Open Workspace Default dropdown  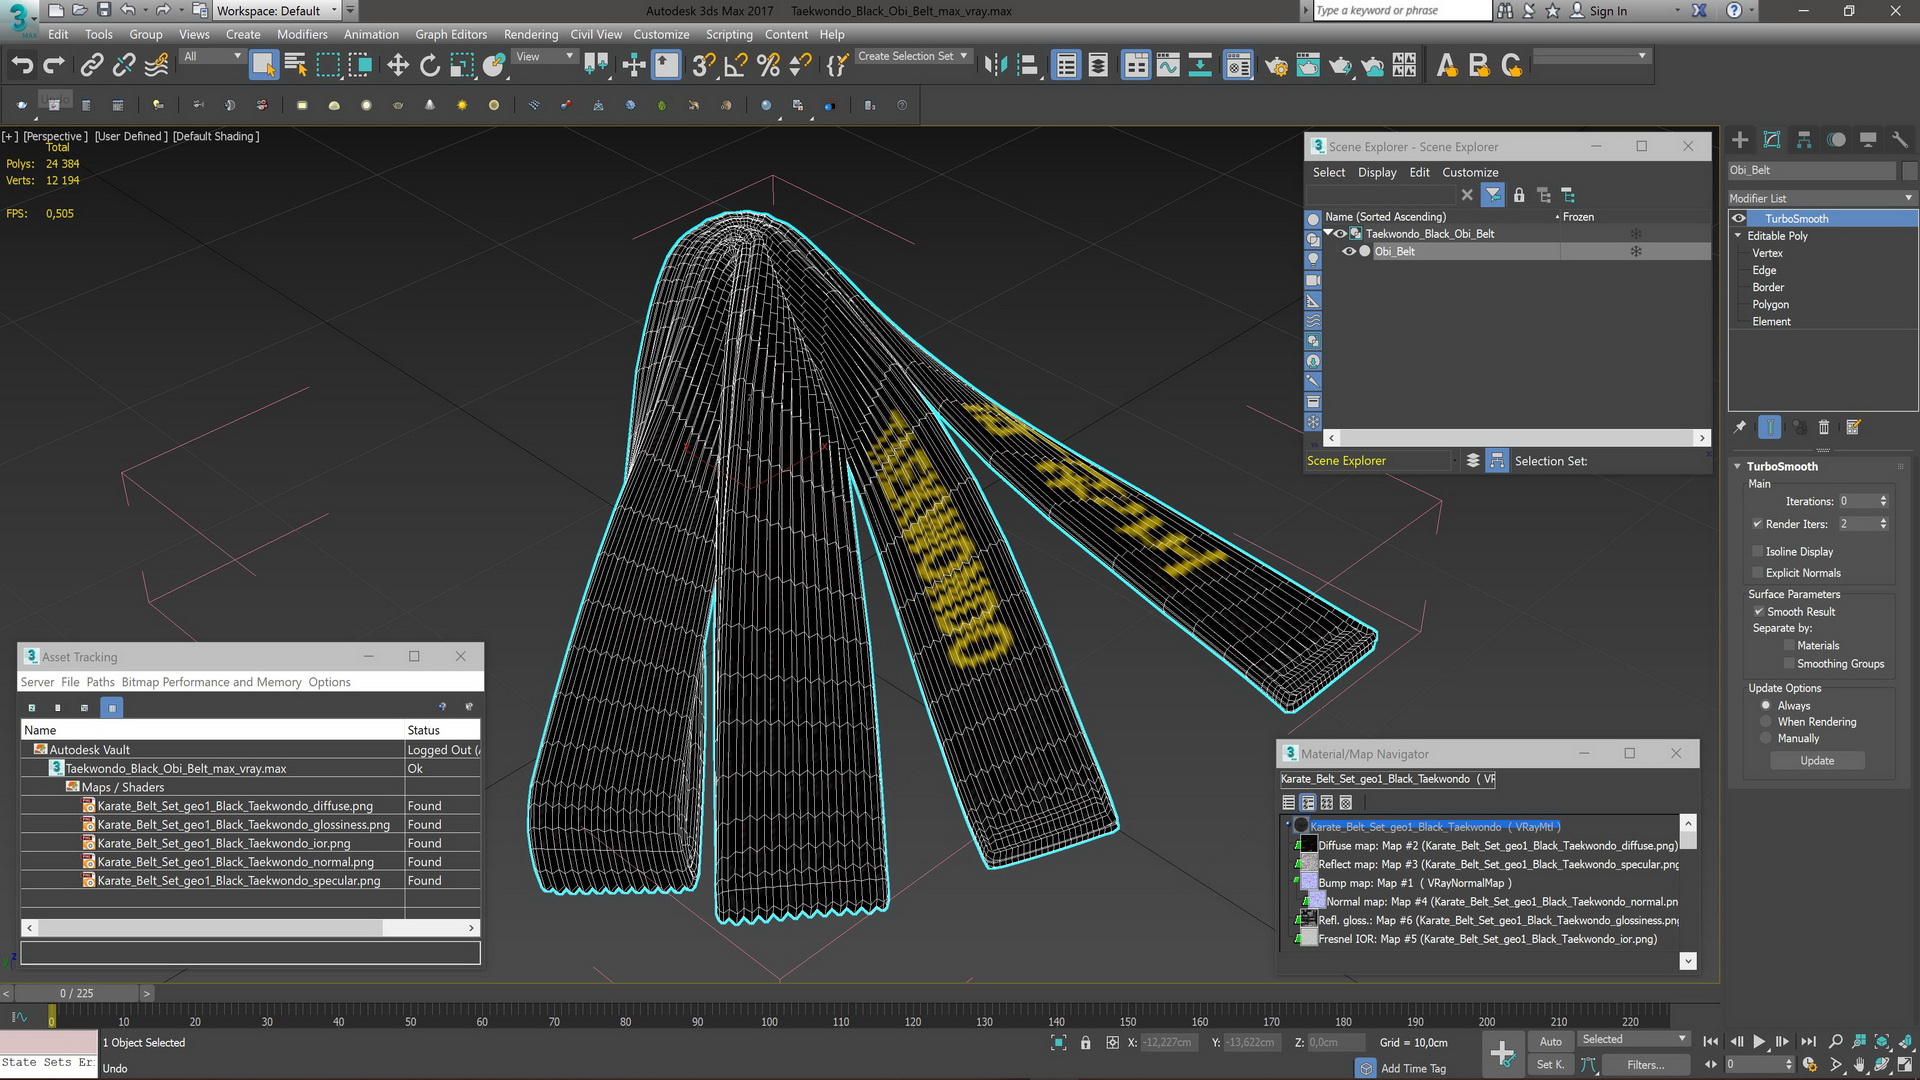pyautogui.click(x=279, y=11)
